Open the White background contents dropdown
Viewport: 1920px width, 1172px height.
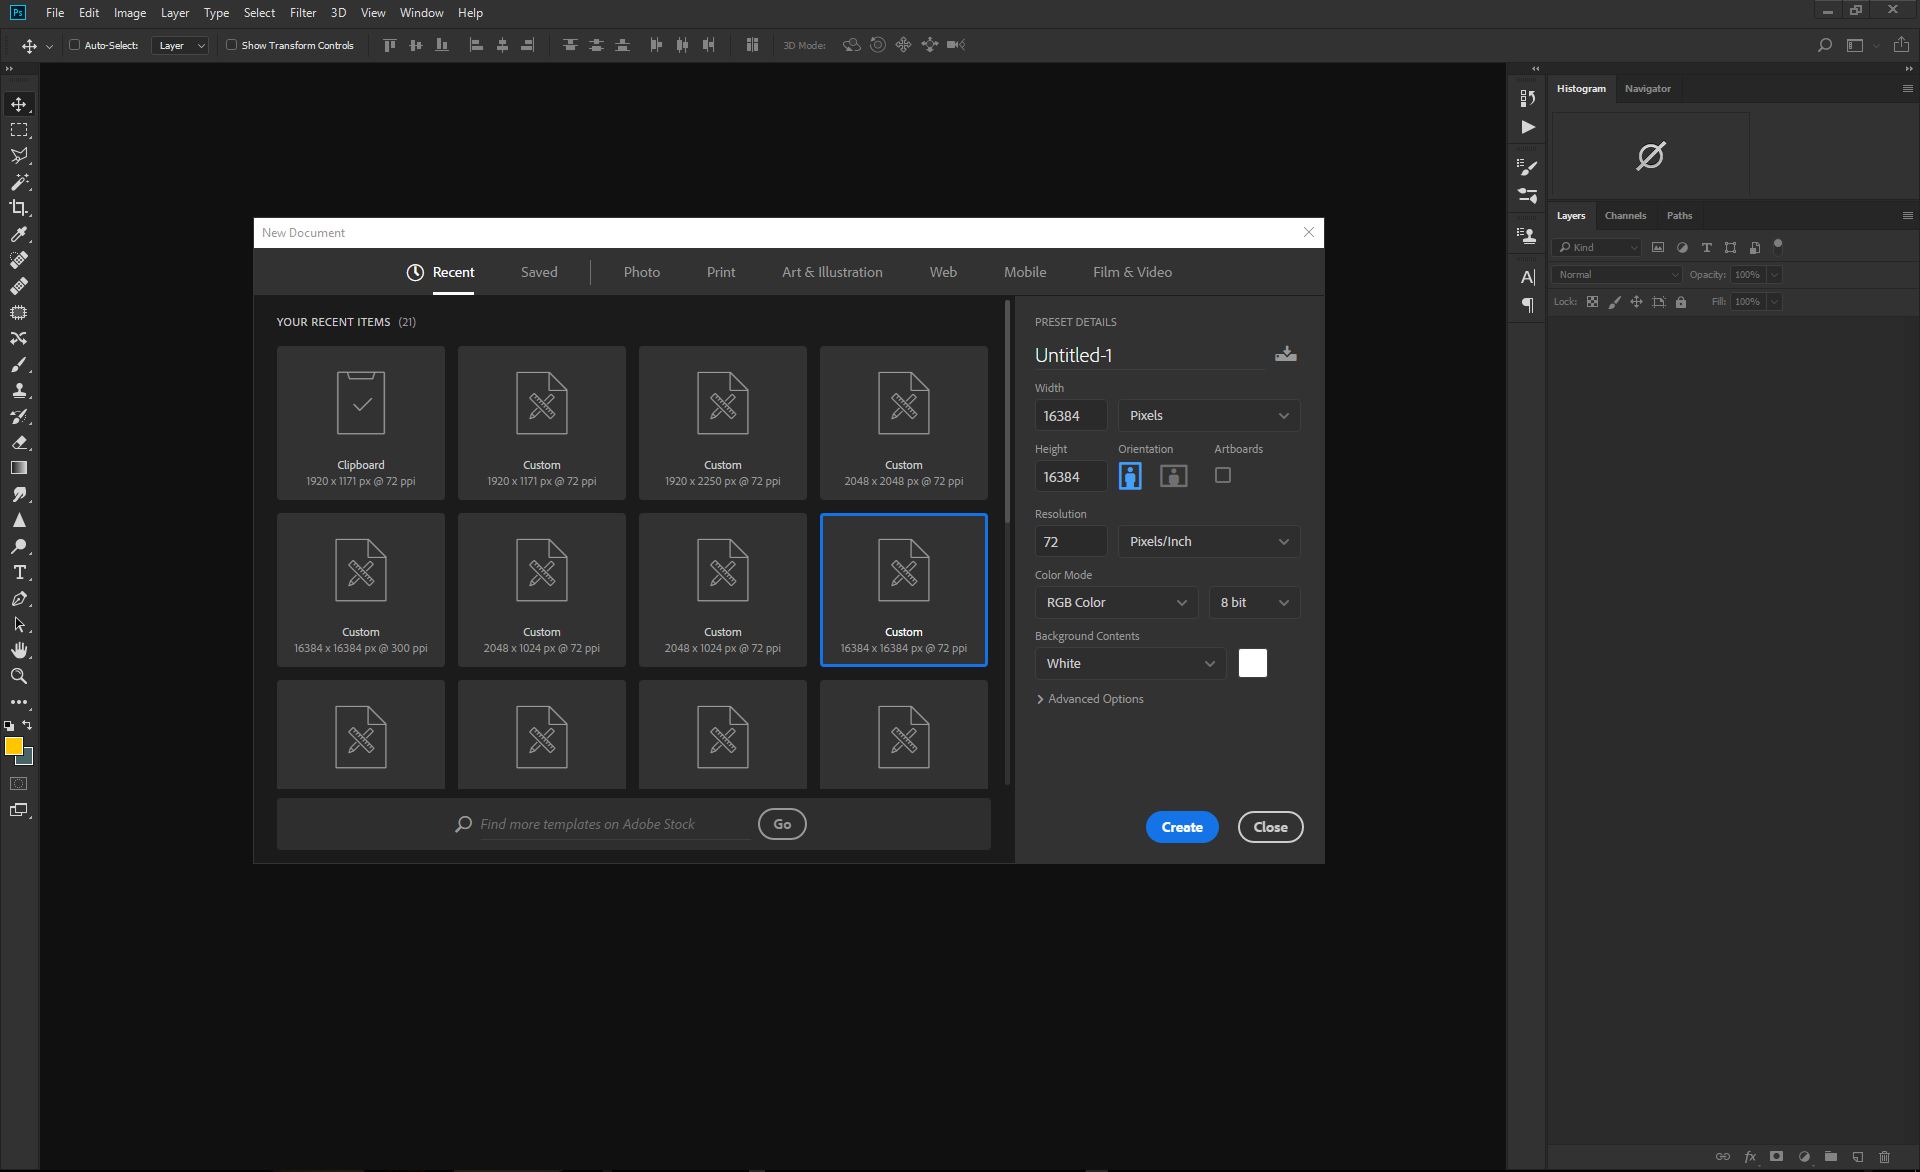click(x=1130, y=664)
